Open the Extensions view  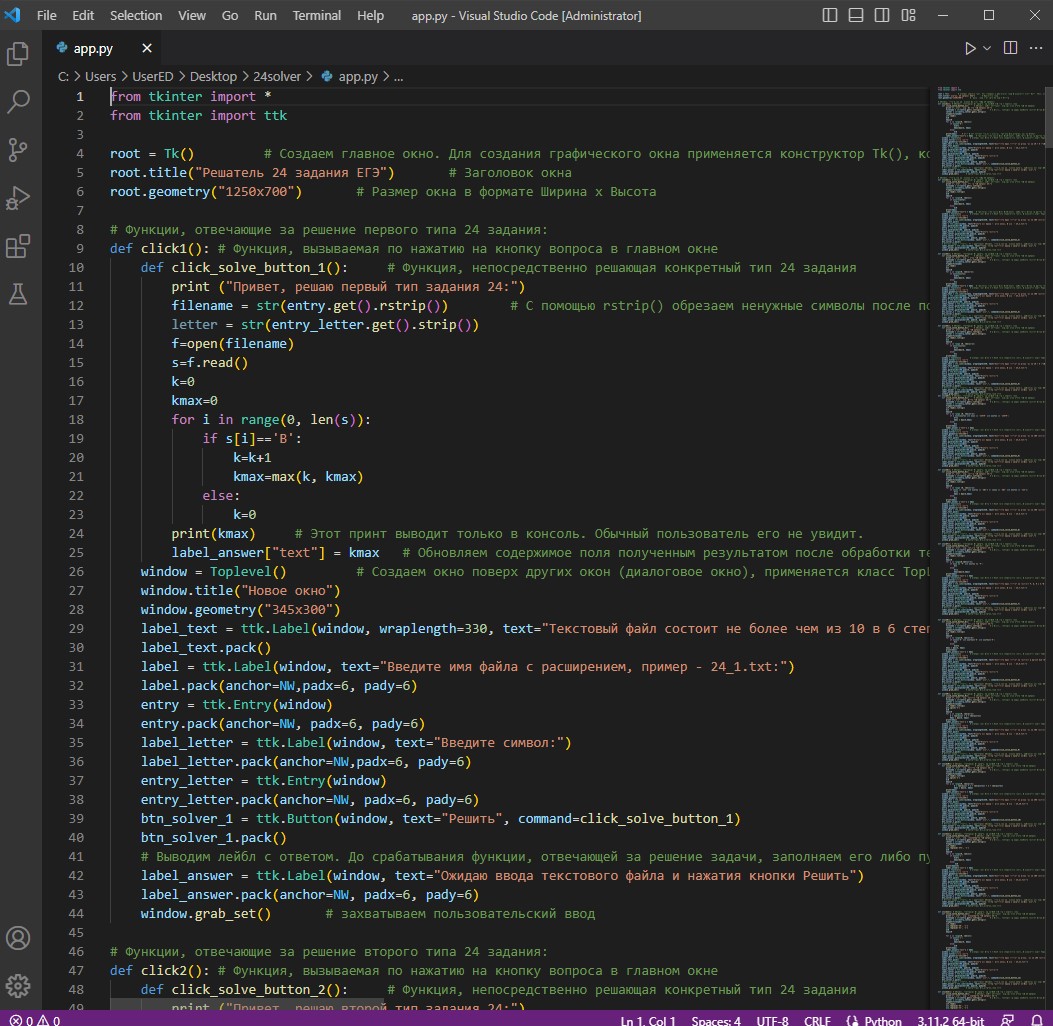[18, 246]
